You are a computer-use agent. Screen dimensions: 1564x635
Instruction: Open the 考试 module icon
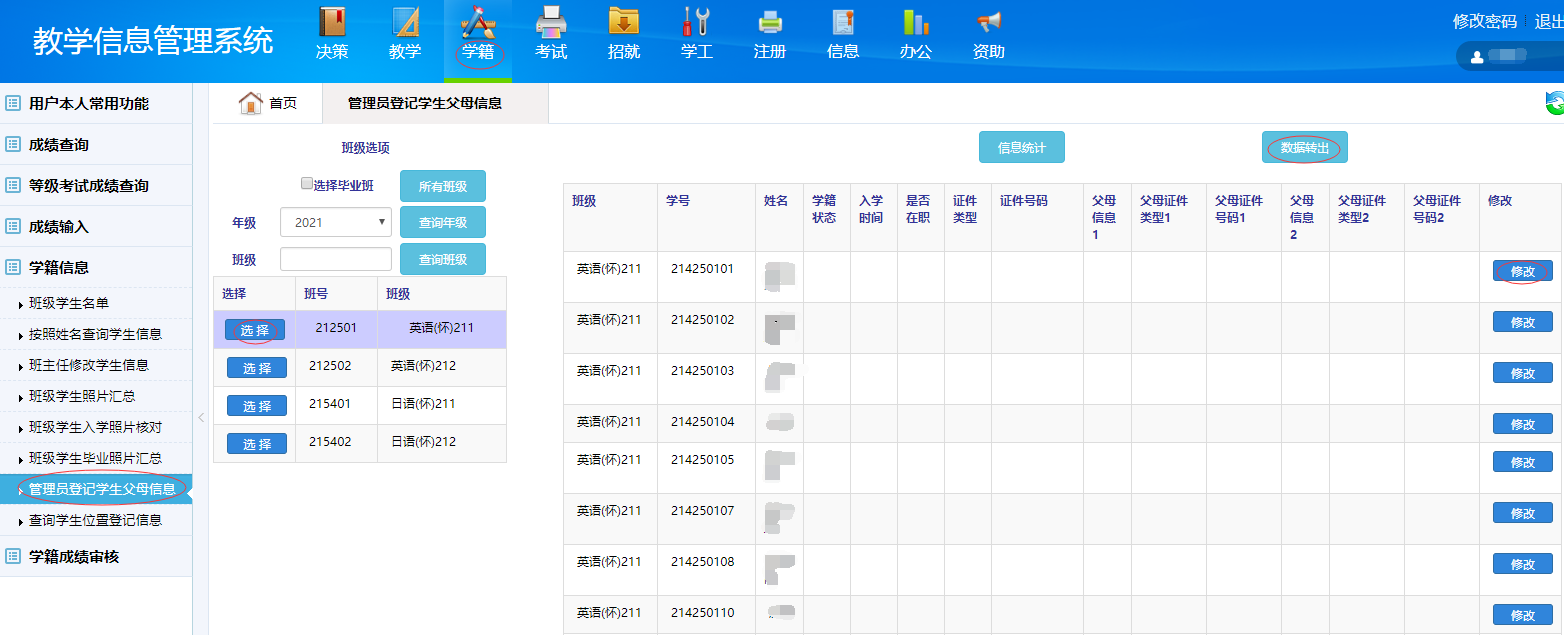[551, 22]
